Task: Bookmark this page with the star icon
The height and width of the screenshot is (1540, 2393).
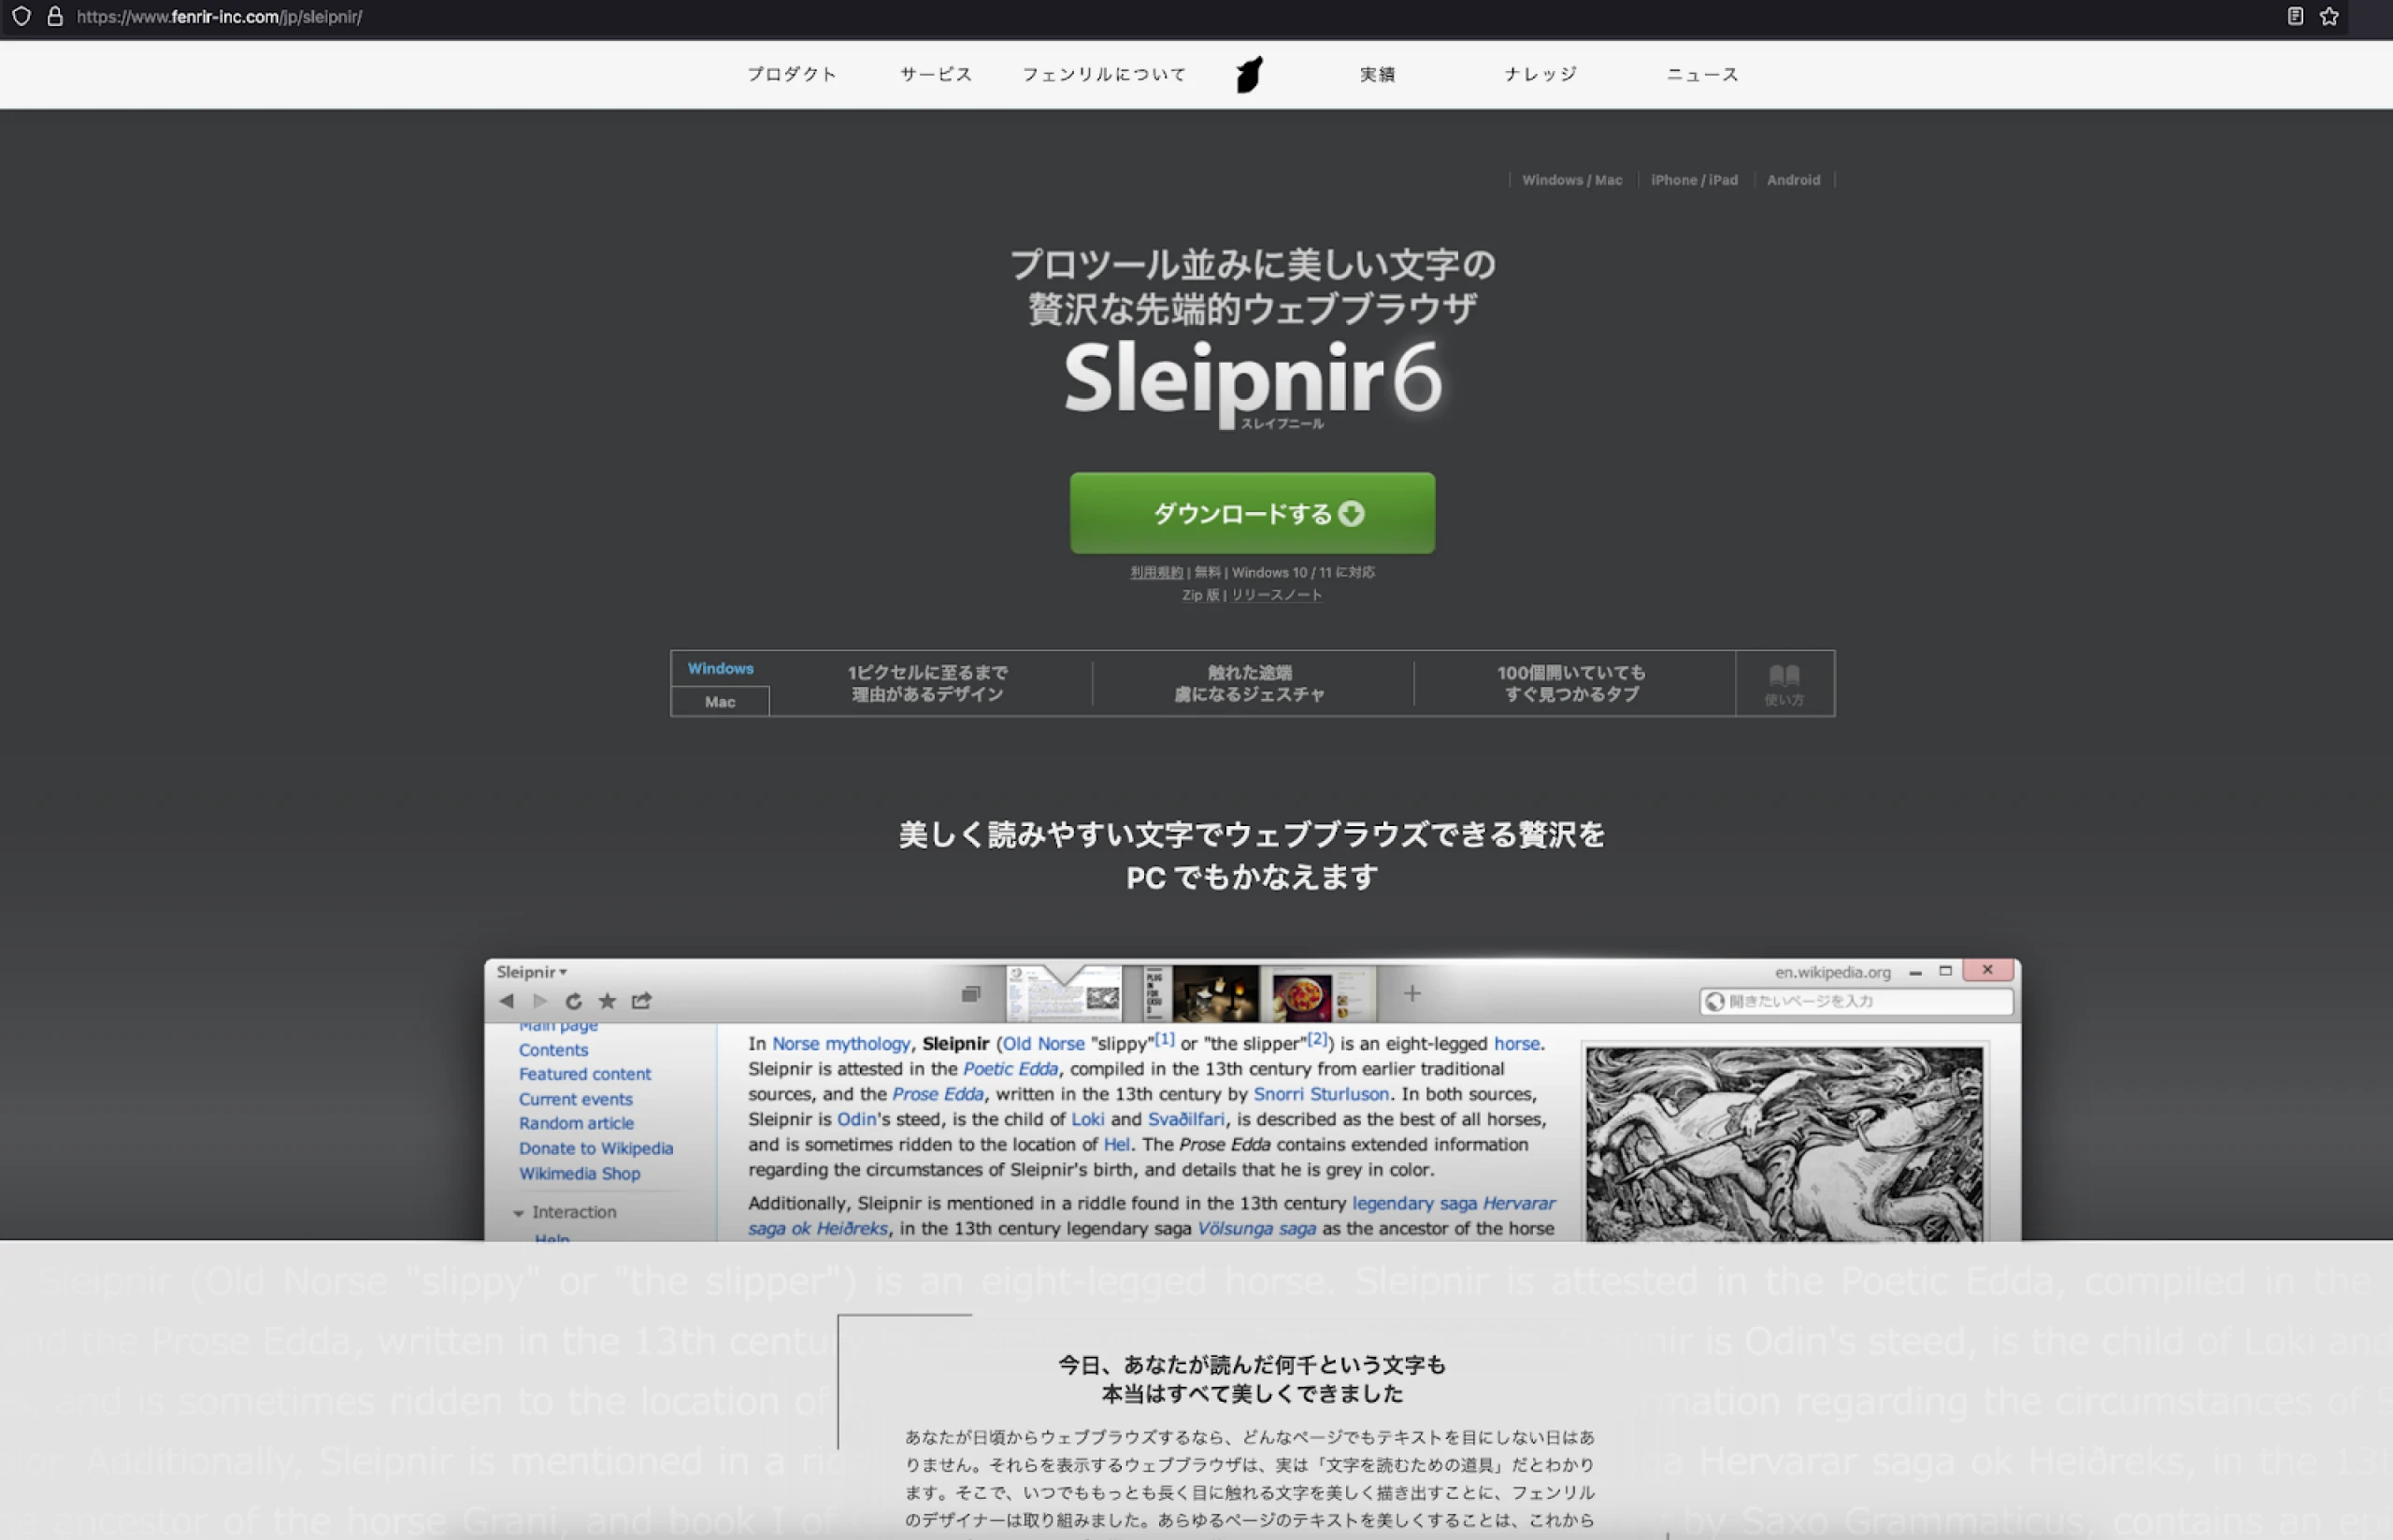Action: pos(2329,16)
